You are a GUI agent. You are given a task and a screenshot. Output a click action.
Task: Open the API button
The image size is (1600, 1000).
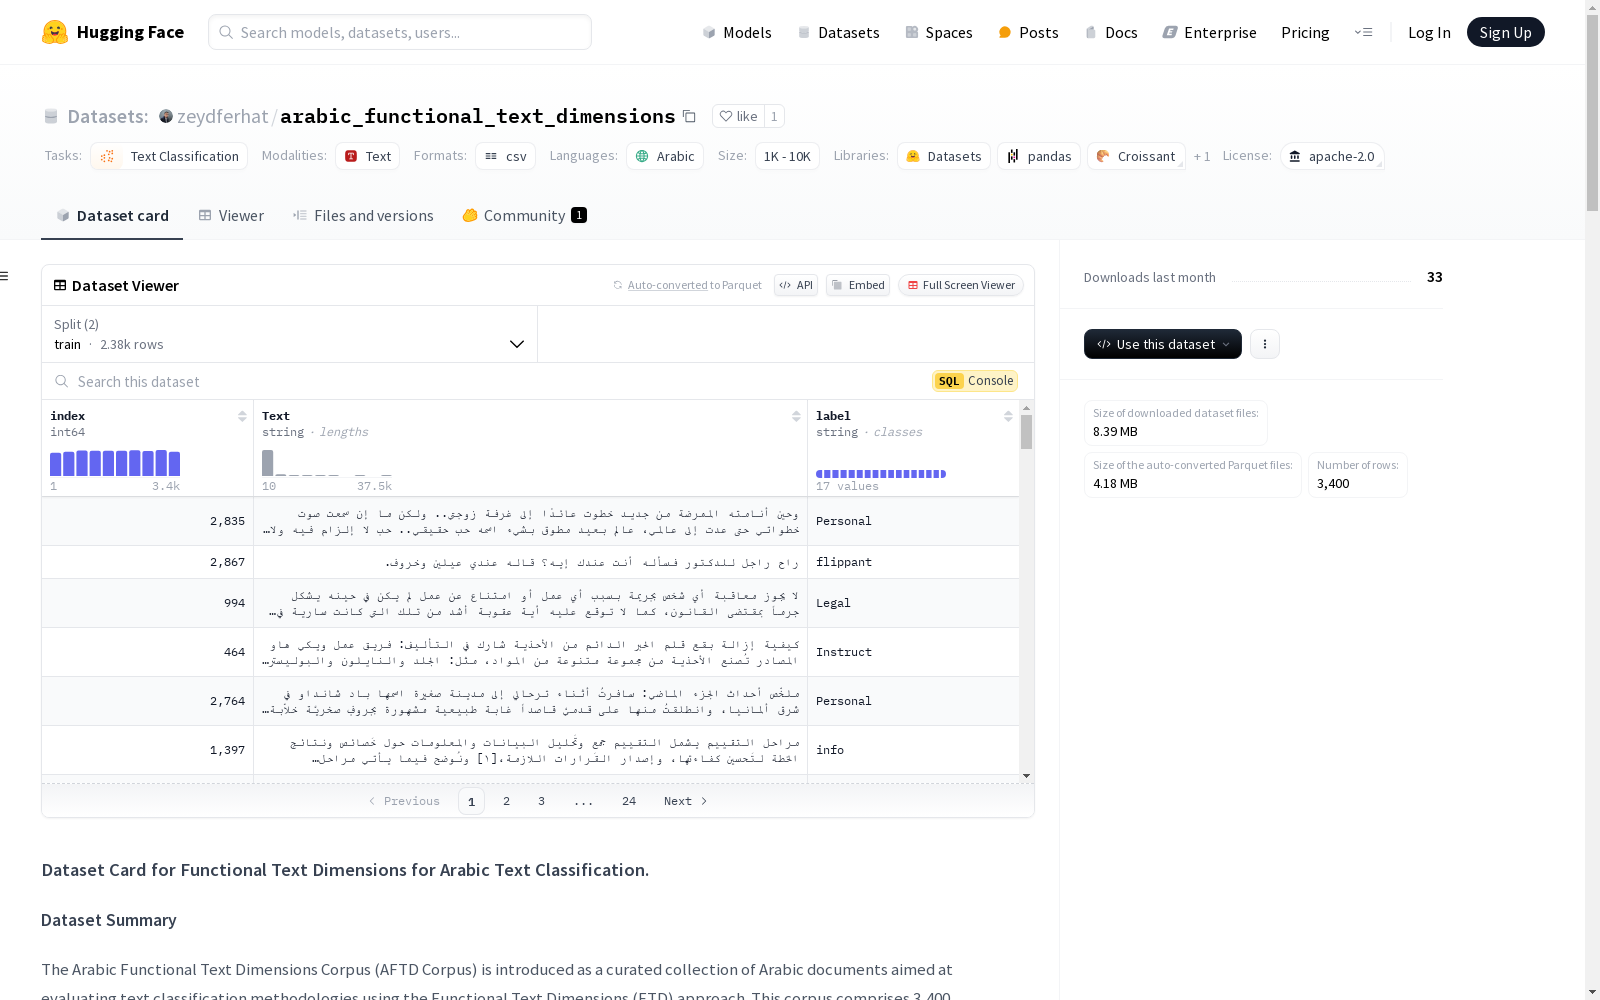point(796,285)
